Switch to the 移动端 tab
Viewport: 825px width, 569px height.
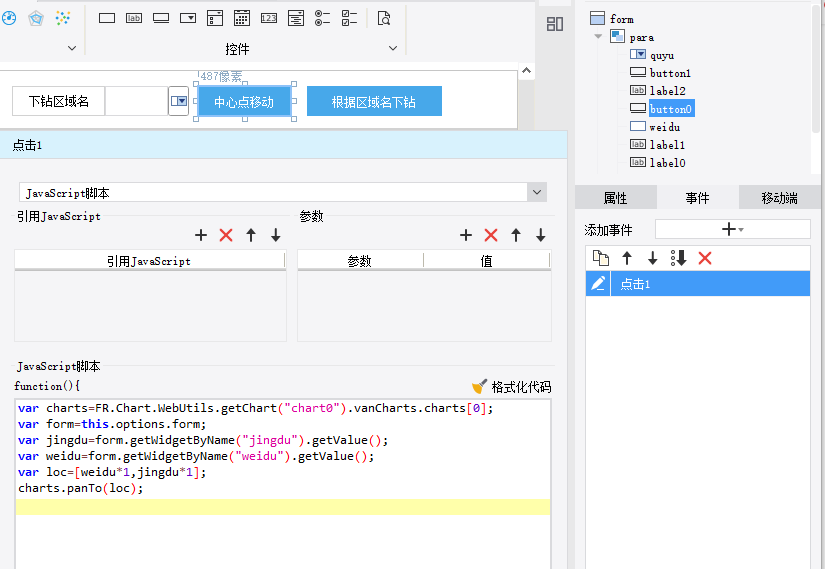point(779,198)
